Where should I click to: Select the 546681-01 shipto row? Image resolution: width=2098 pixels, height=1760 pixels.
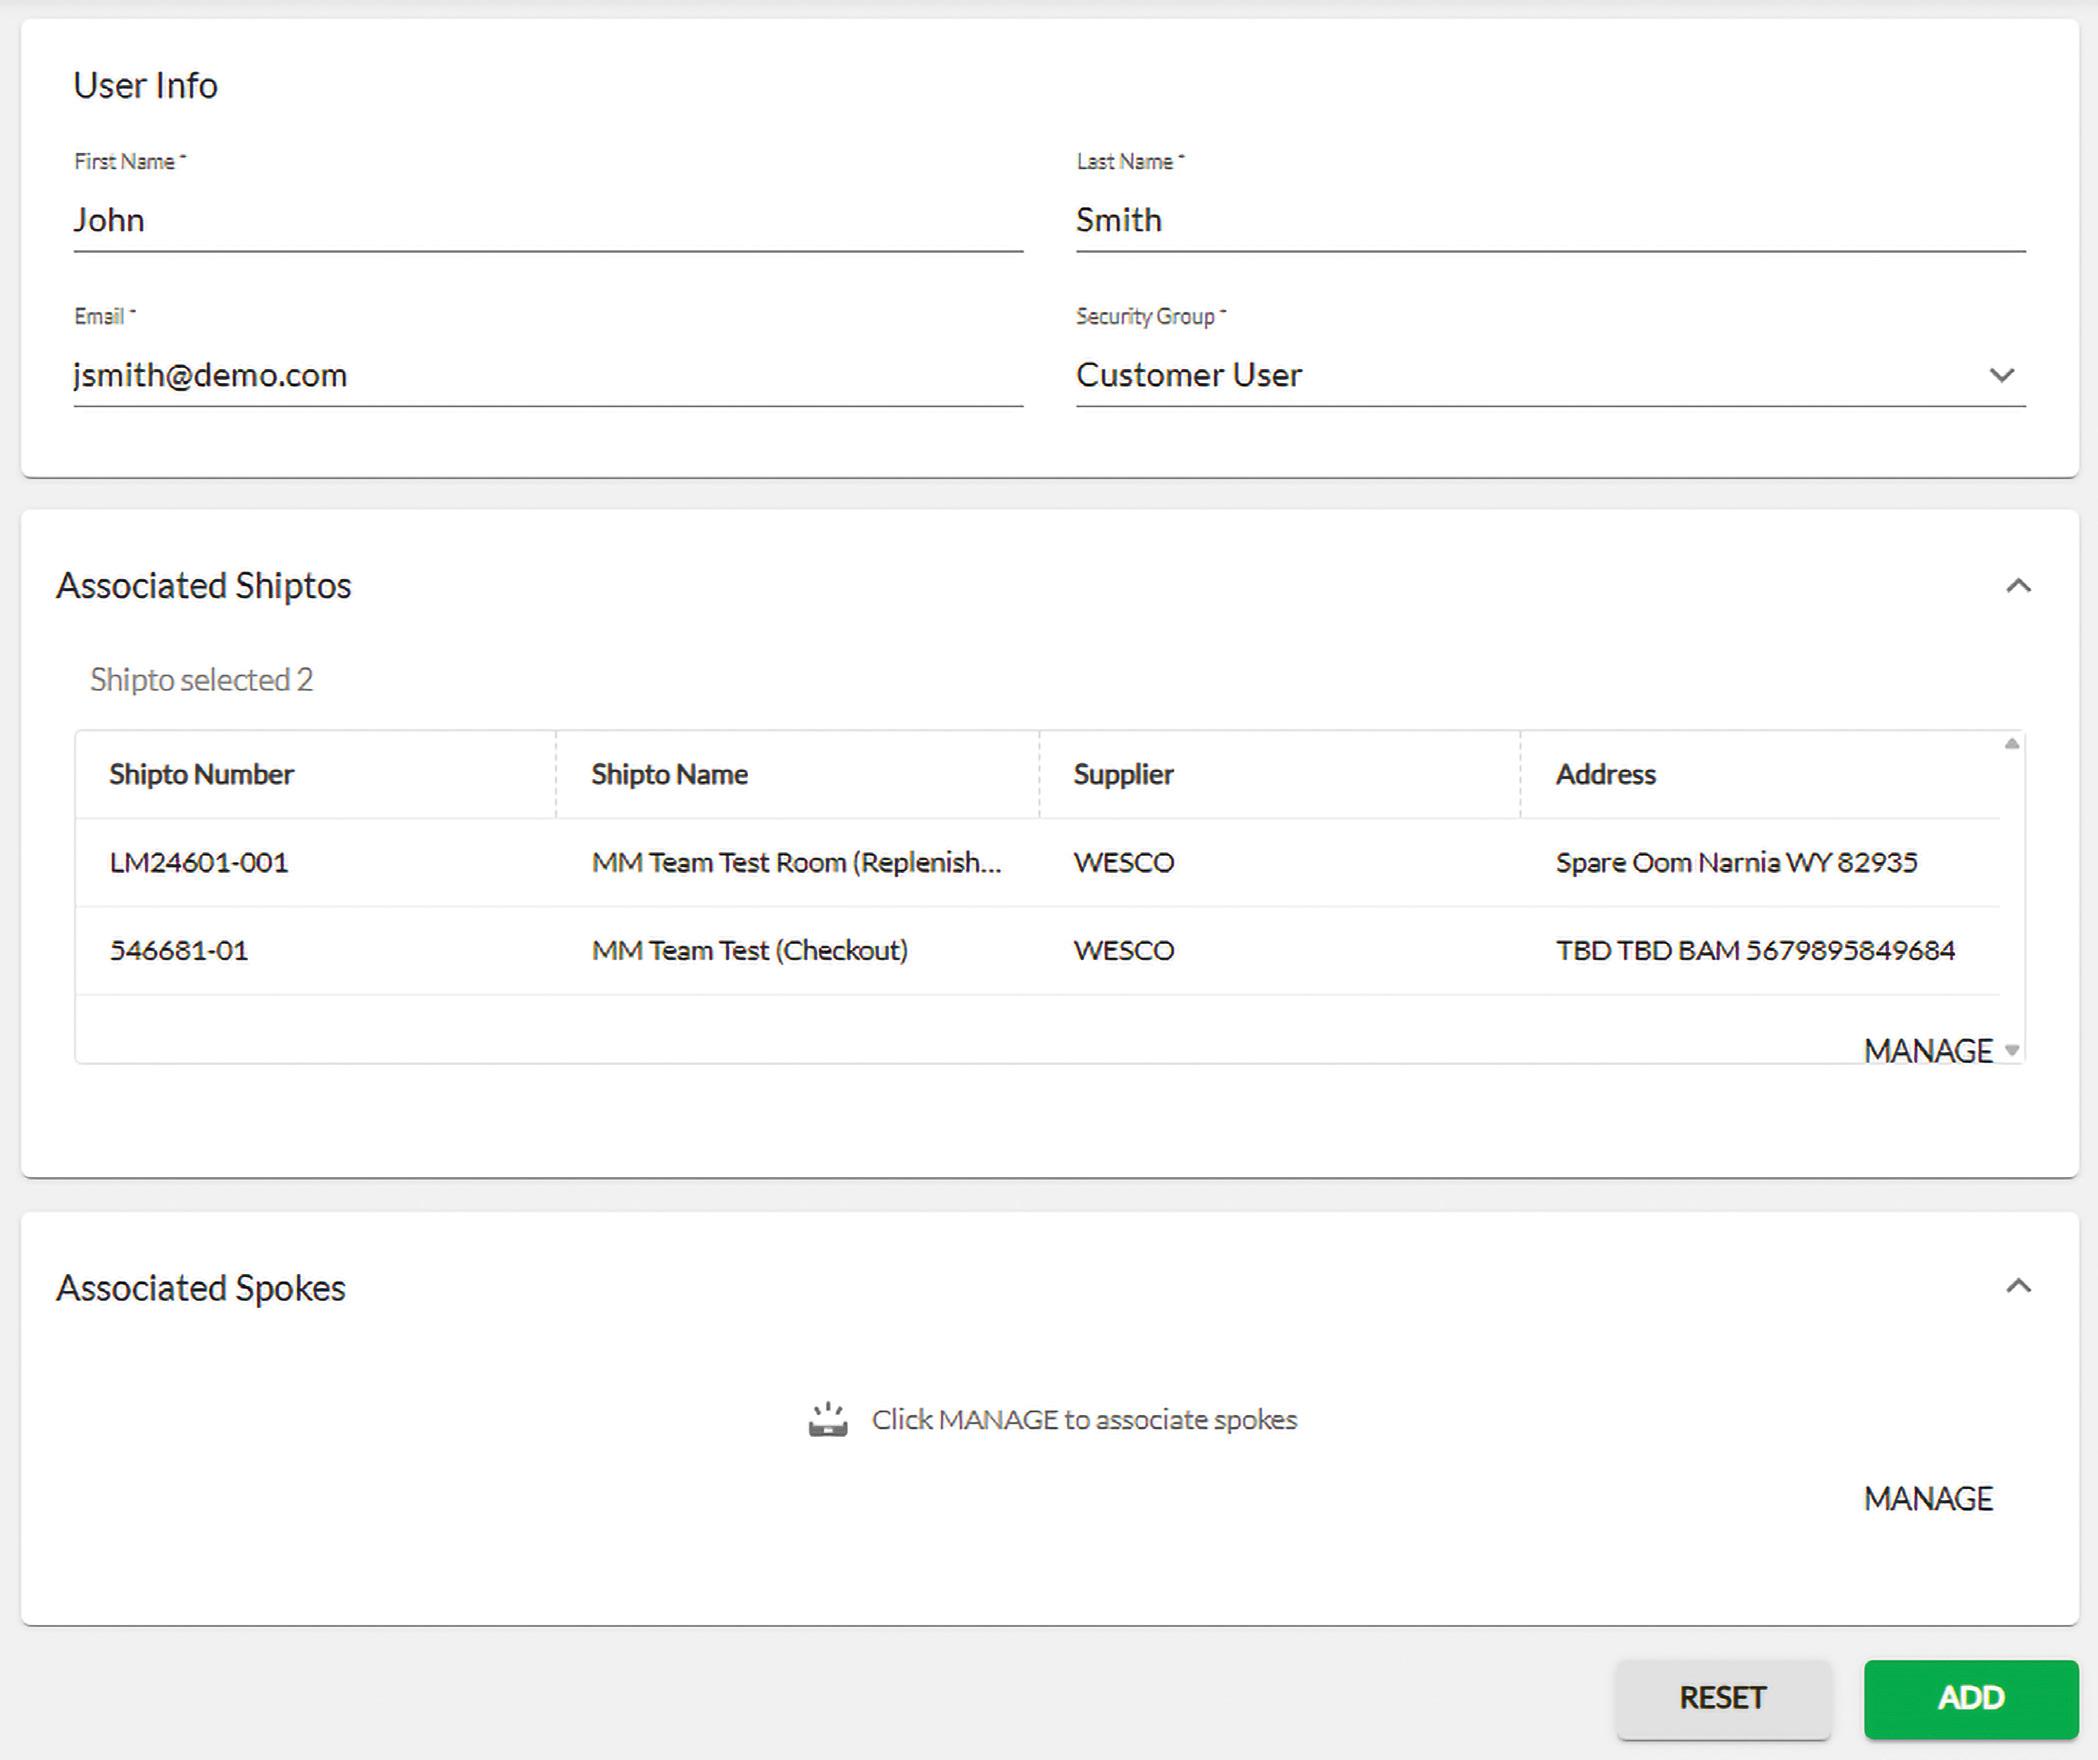178,950
